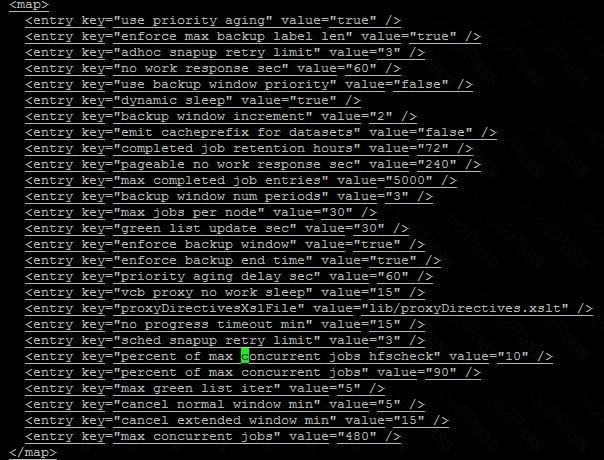
Task: Click value "240" of pageable no work response
Action: pyautogui.click(x=437, y=165)
